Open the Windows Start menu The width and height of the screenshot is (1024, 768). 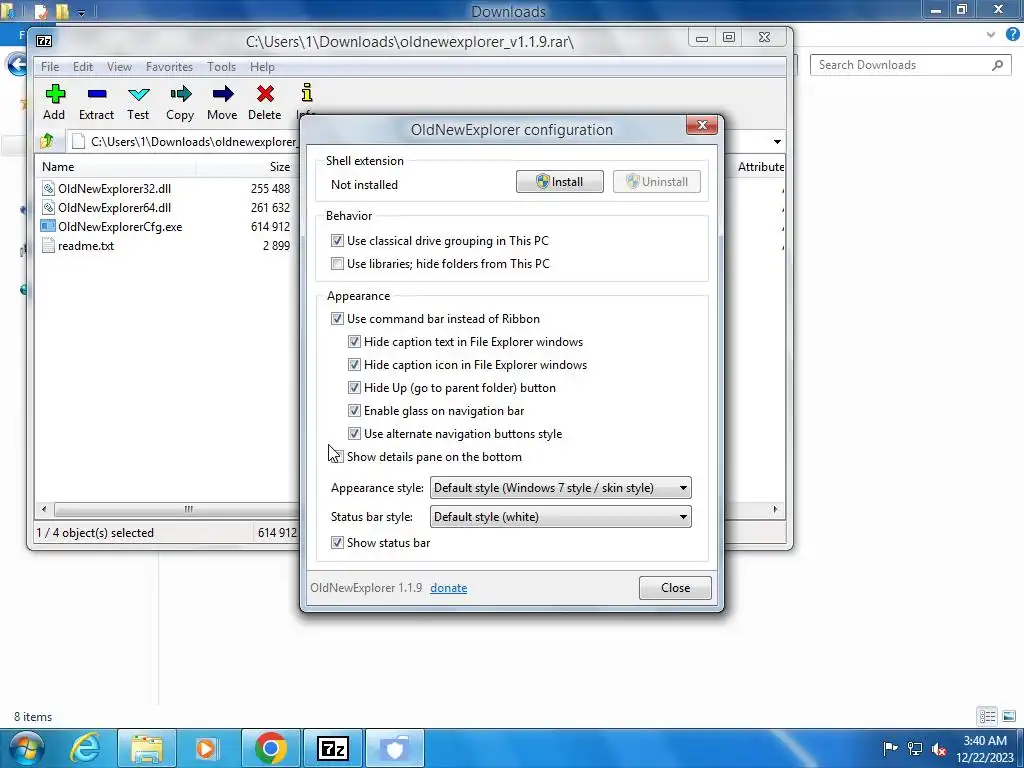pyautogui.click(x=26, y=748)
